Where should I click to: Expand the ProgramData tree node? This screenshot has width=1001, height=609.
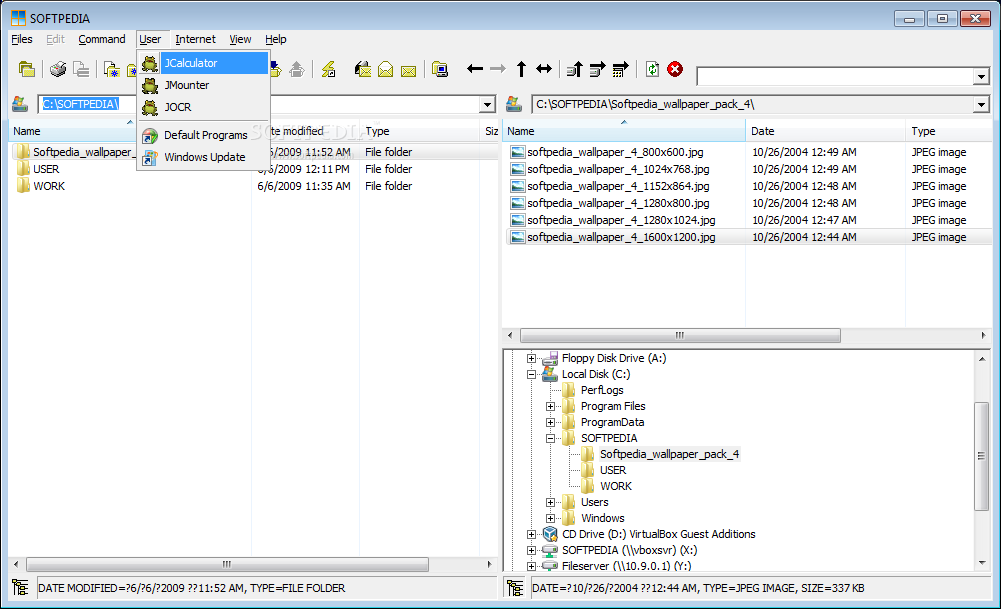[550, 422]
